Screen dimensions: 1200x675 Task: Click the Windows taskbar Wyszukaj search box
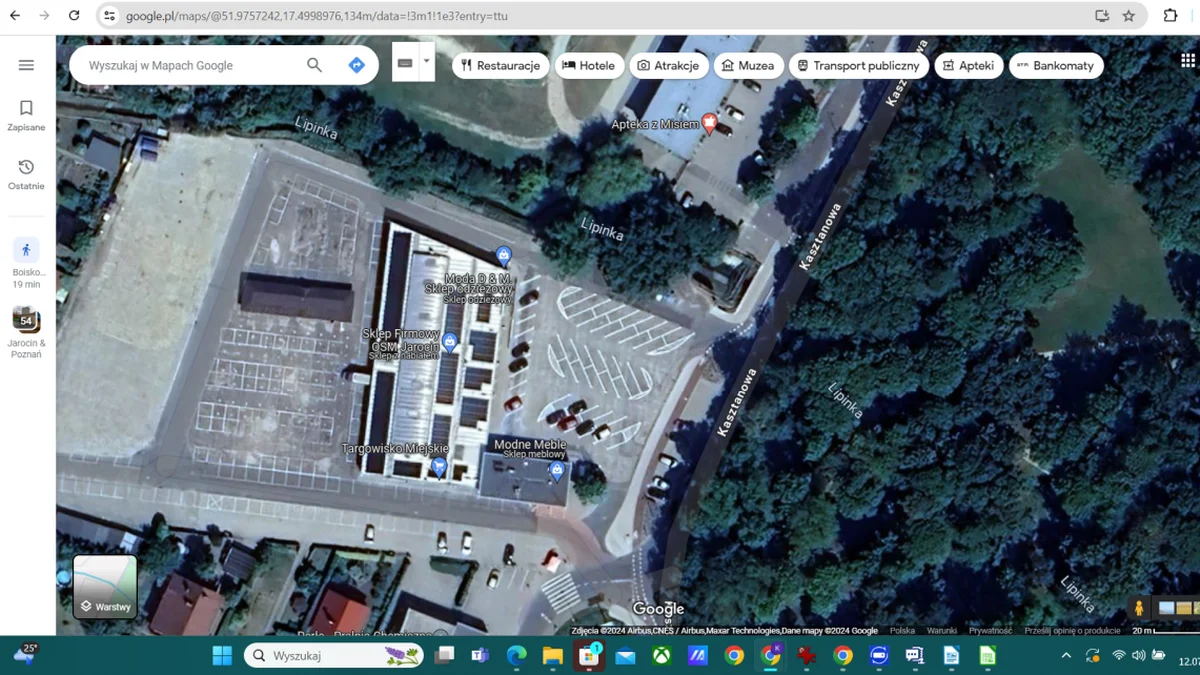click(334, 656)
